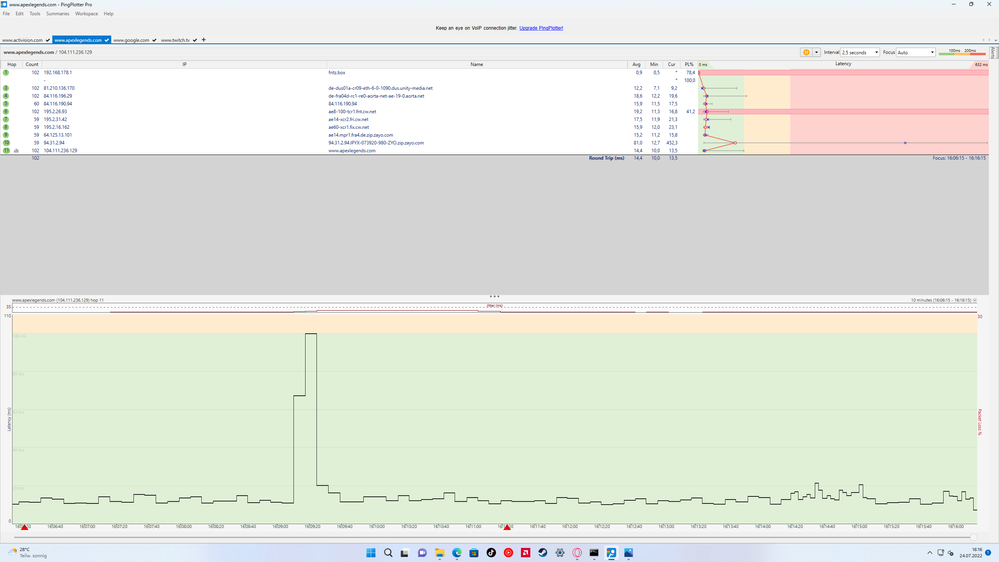Toggle checkmark on the www.activision.com tab

pyautogui.click(x=47, y=40)
